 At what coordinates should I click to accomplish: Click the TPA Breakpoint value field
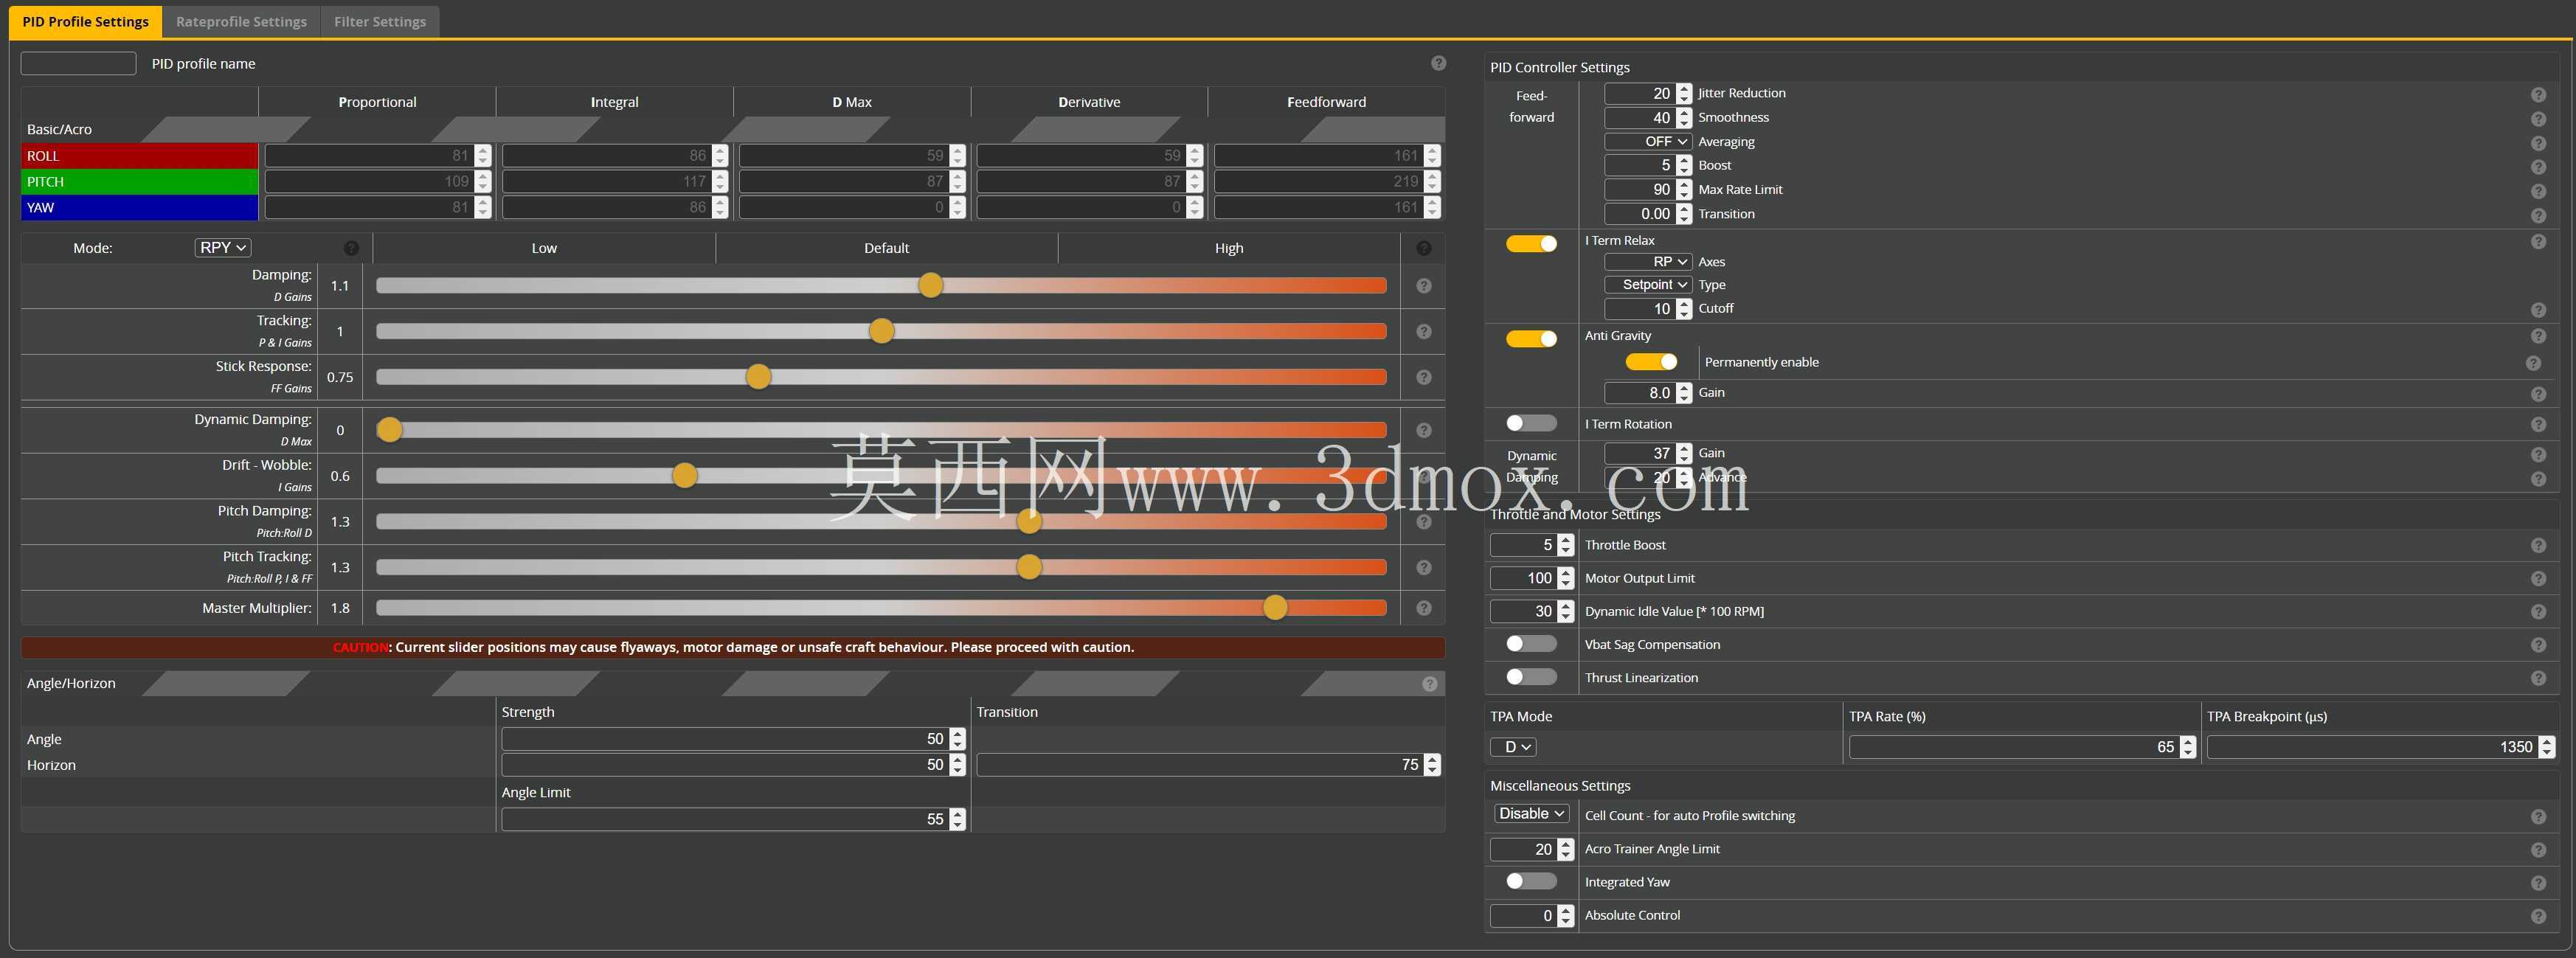pos(2380,747)
